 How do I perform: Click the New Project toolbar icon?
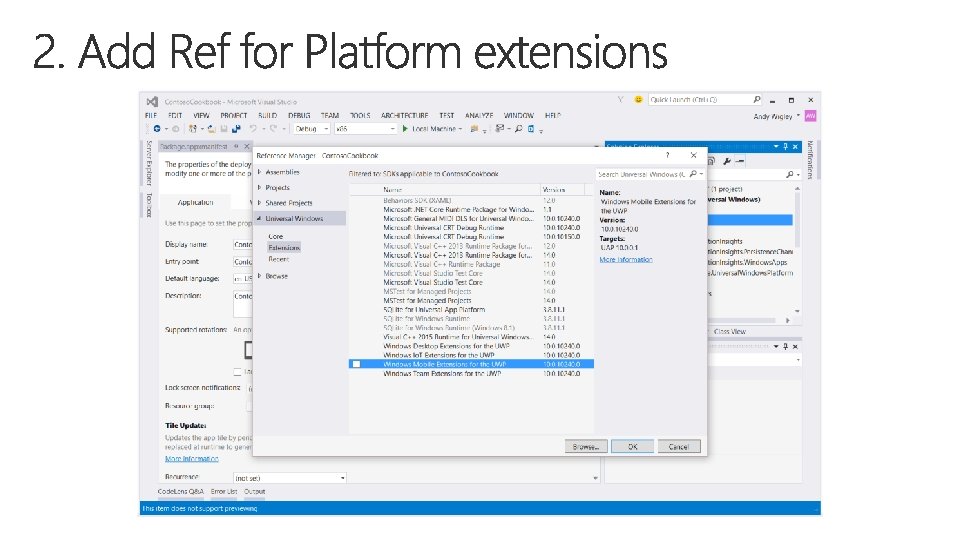coord(193,129)
